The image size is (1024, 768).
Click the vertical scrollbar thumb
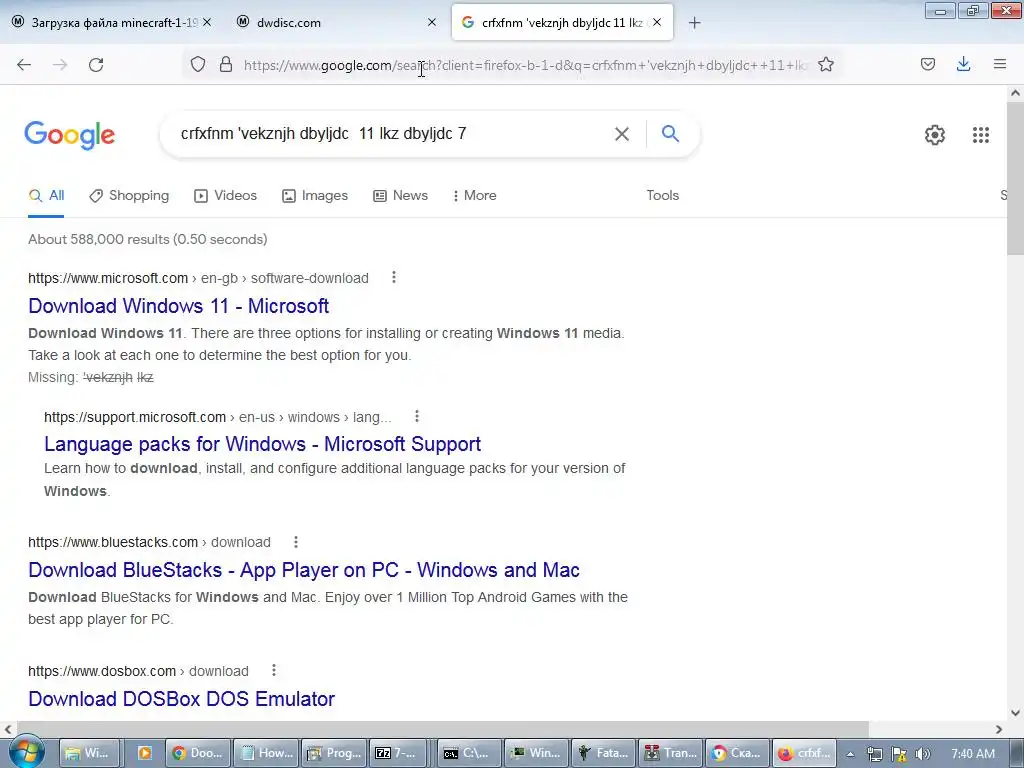(x=1016, y=179)
